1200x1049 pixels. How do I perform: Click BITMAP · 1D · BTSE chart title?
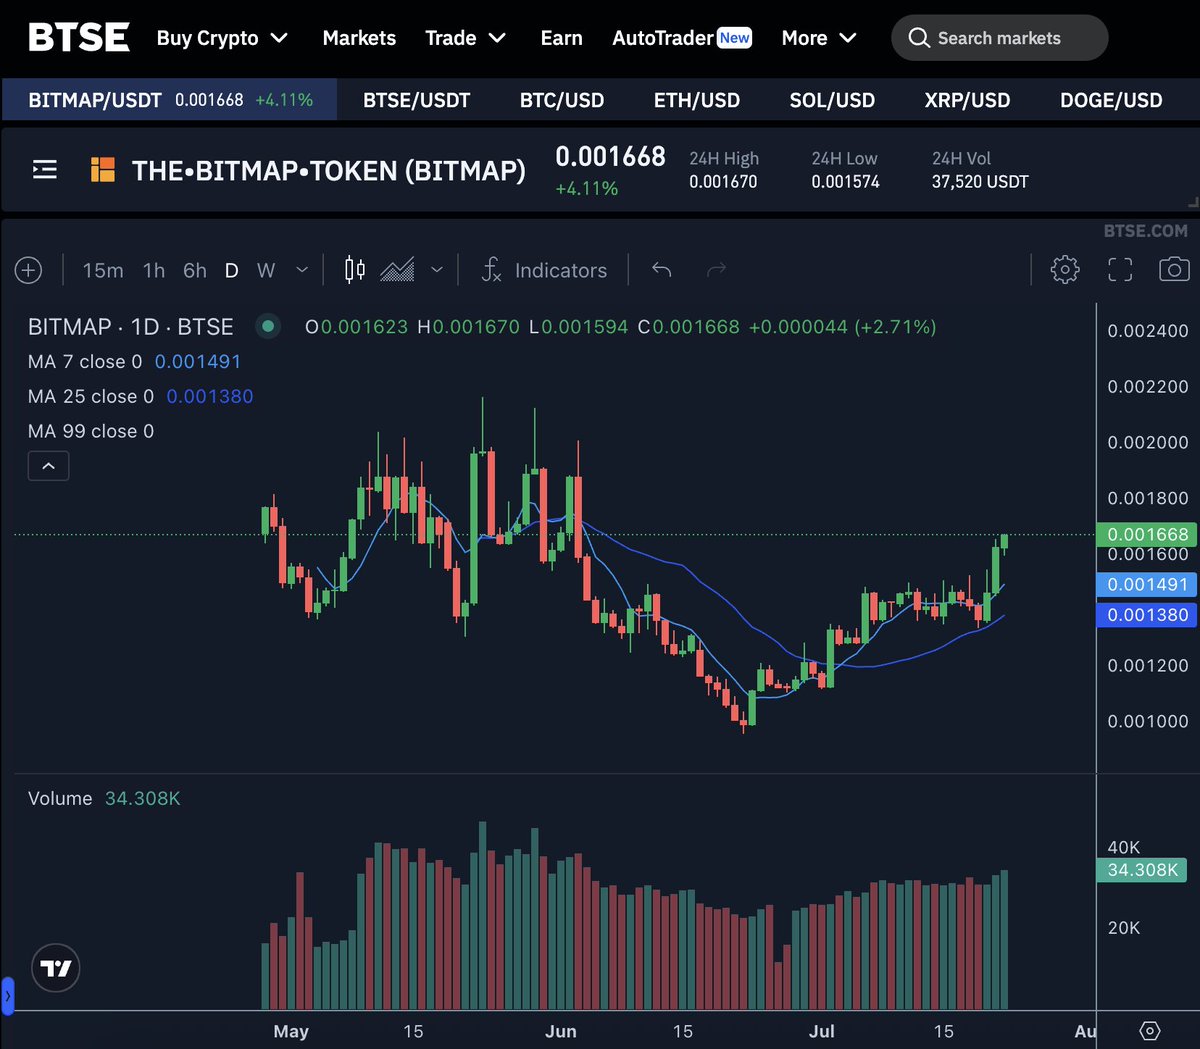(131, 327)
